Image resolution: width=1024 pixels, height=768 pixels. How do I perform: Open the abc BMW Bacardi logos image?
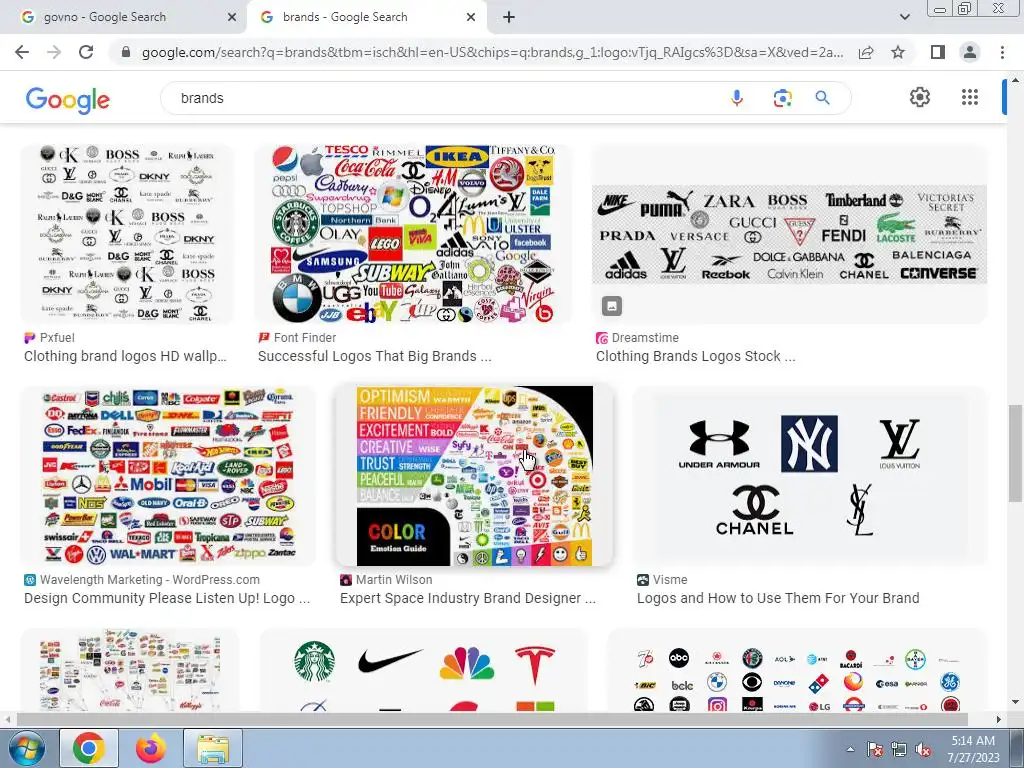(x=797, y=670)
